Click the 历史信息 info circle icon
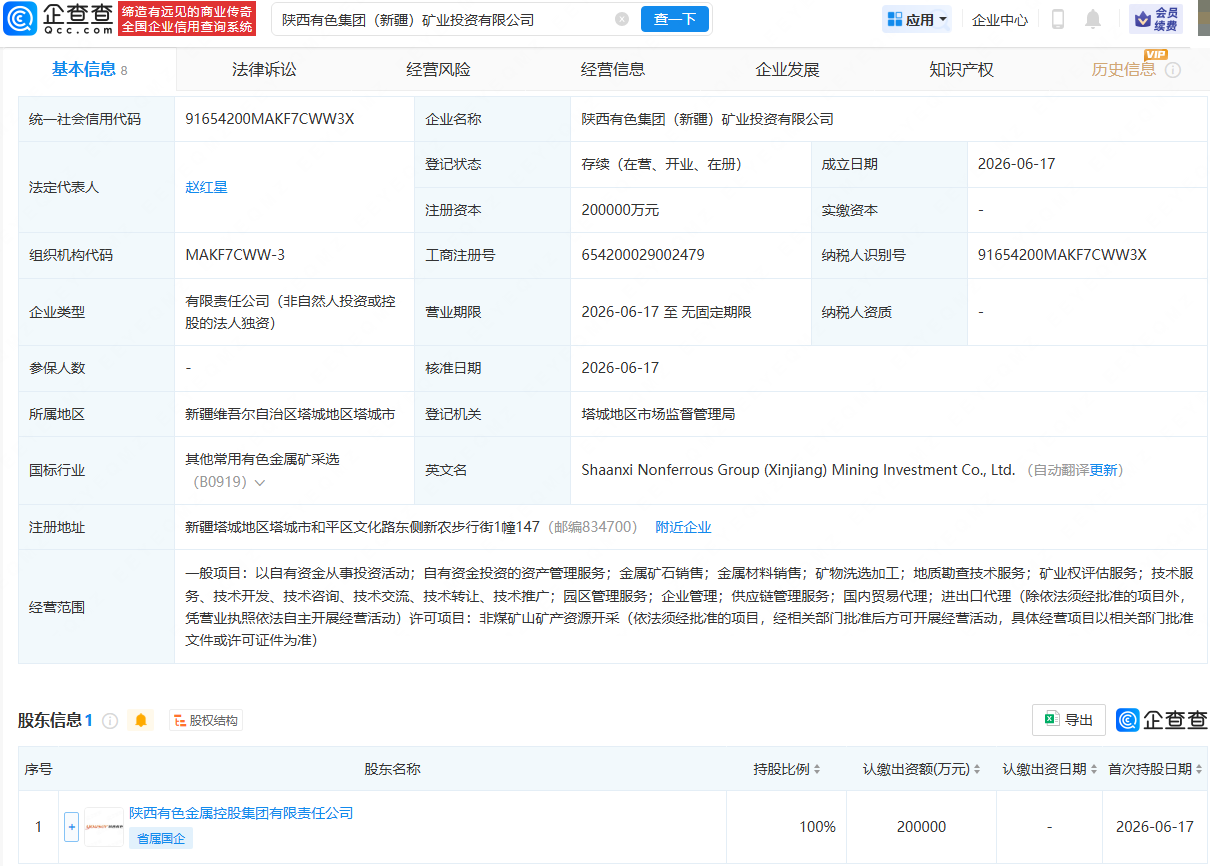 pyautogui.click(x=1173, y=70)
